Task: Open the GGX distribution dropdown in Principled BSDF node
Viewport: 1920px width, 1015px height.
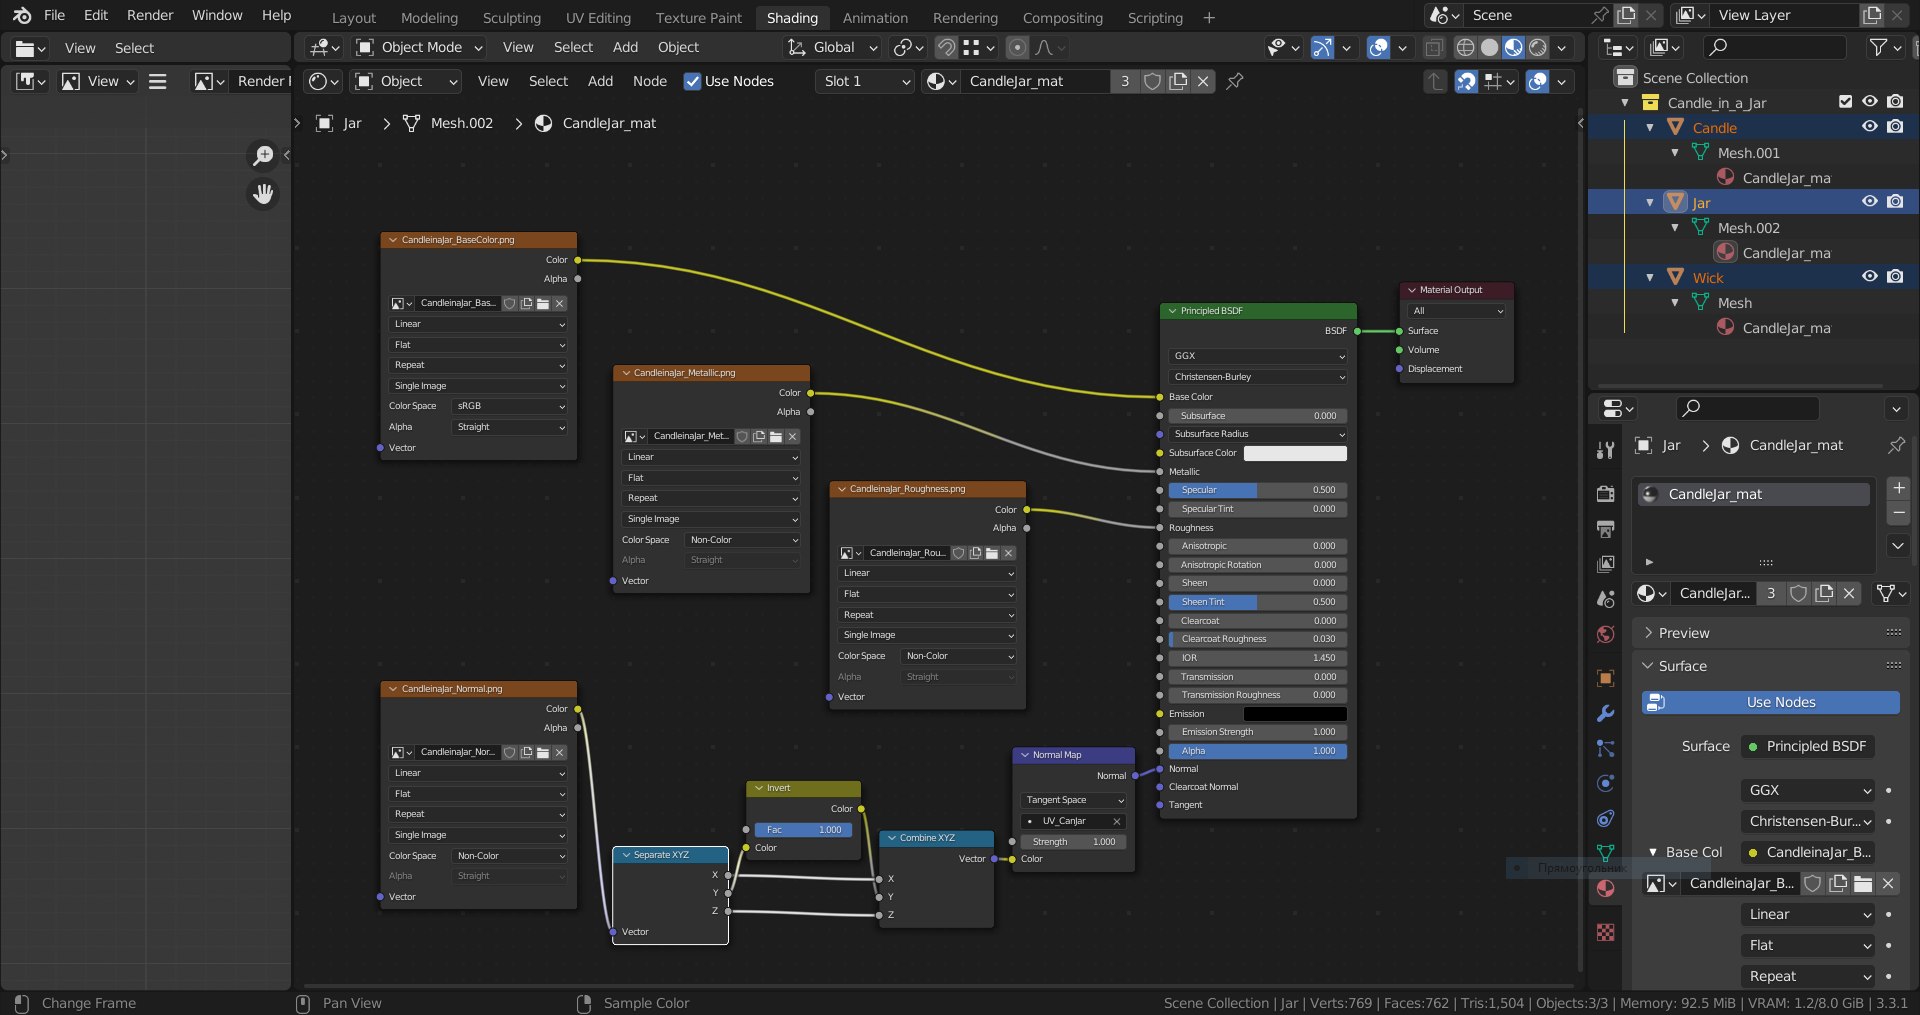Action: coord(1257,356)
